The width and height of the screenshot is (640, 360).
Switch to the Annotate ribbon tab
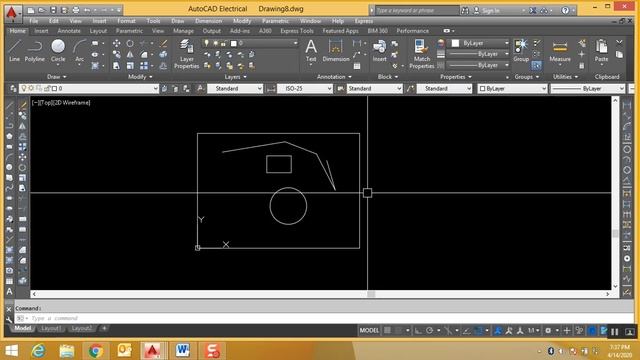[69, 31]
